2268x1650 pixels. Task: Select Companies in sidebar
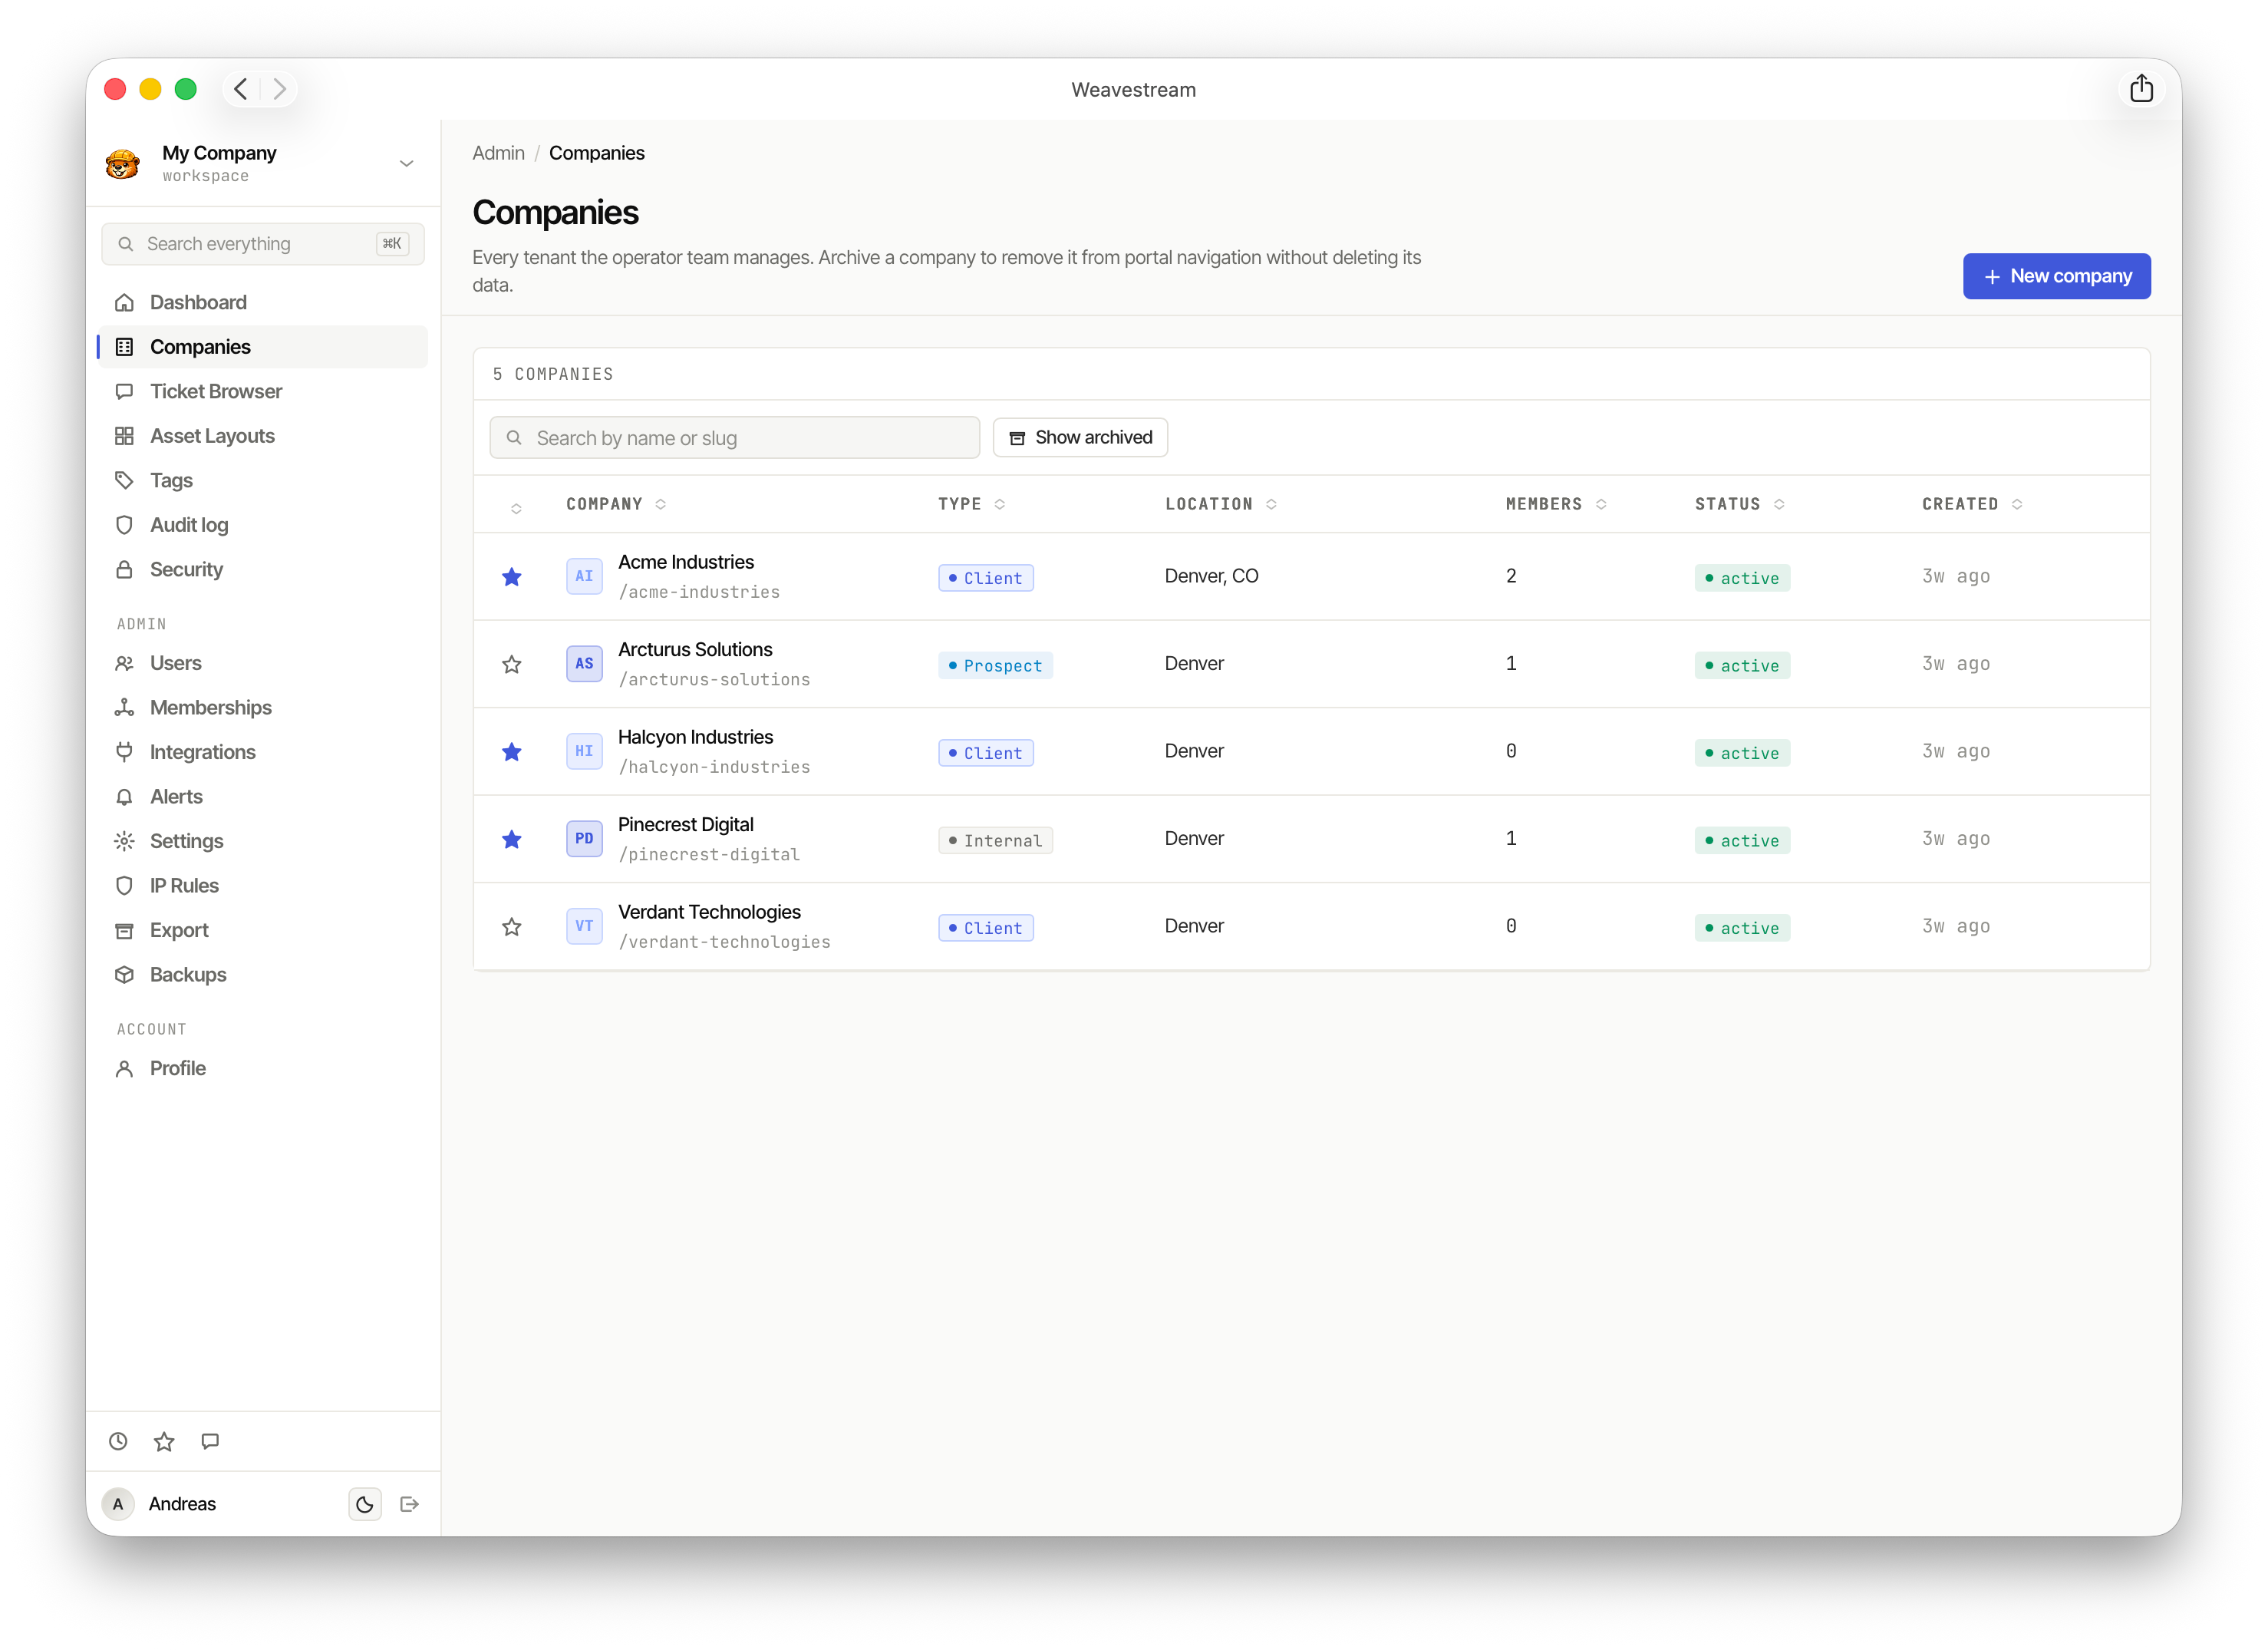coord(263,347)
